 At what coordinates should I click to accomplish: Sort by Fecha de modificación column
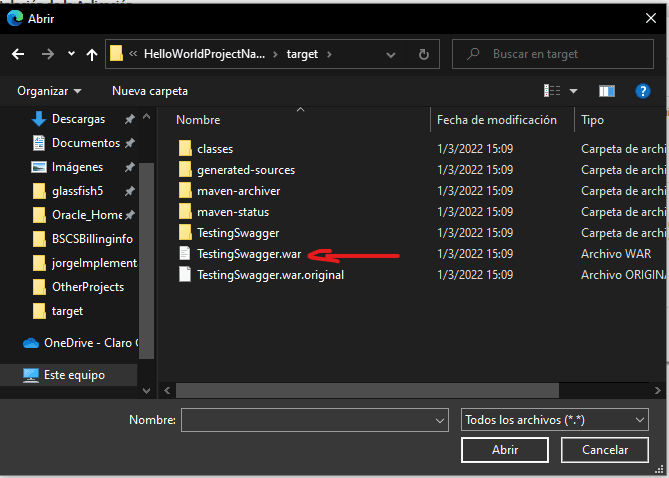[x=497, y=120]
